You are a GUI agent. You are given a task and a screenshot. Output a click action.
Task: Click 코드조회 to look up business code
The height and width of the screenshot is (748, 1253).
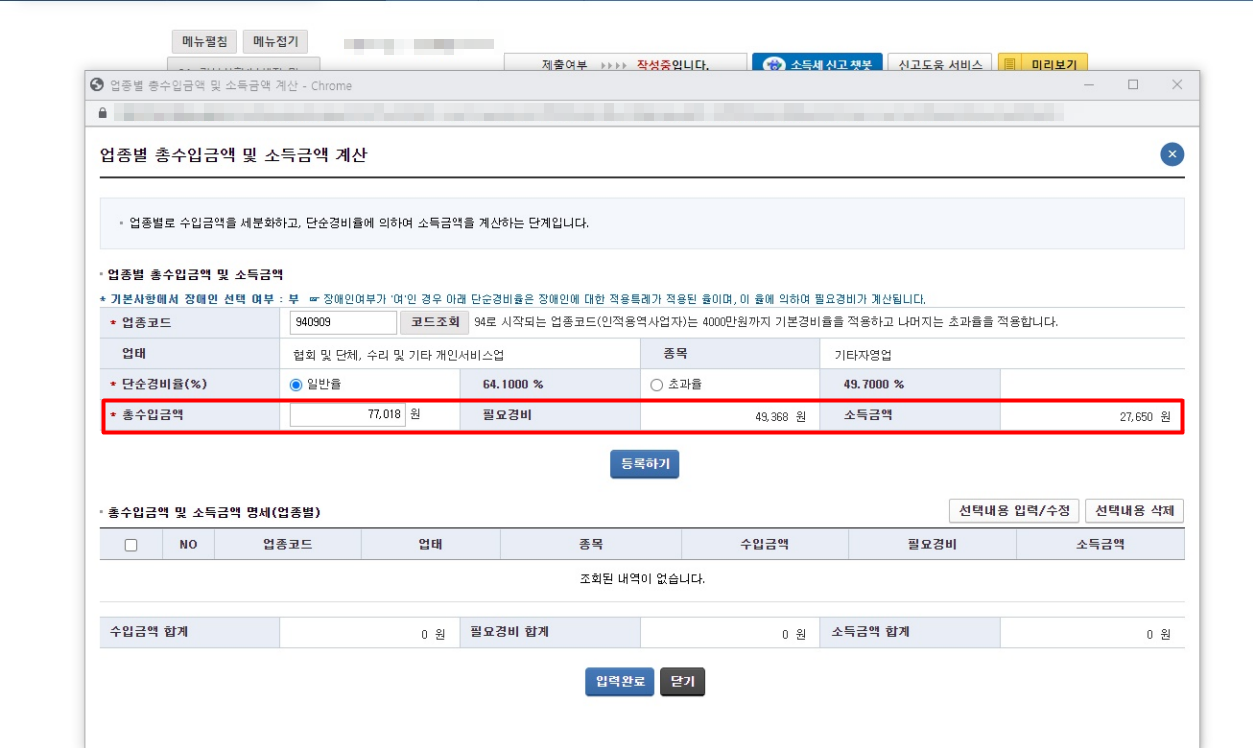(x=432, y=322)
